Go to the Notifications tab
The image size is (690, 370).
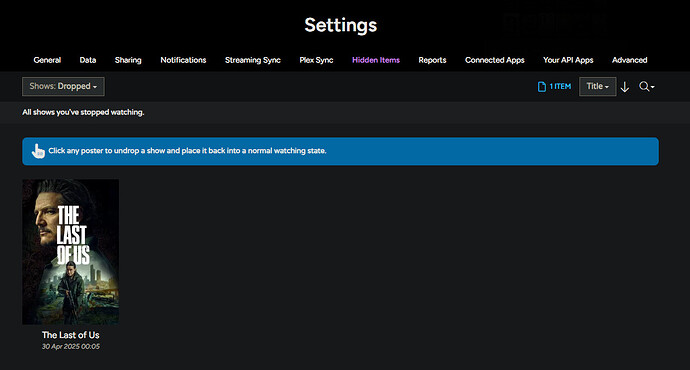[x=183, y=60]
